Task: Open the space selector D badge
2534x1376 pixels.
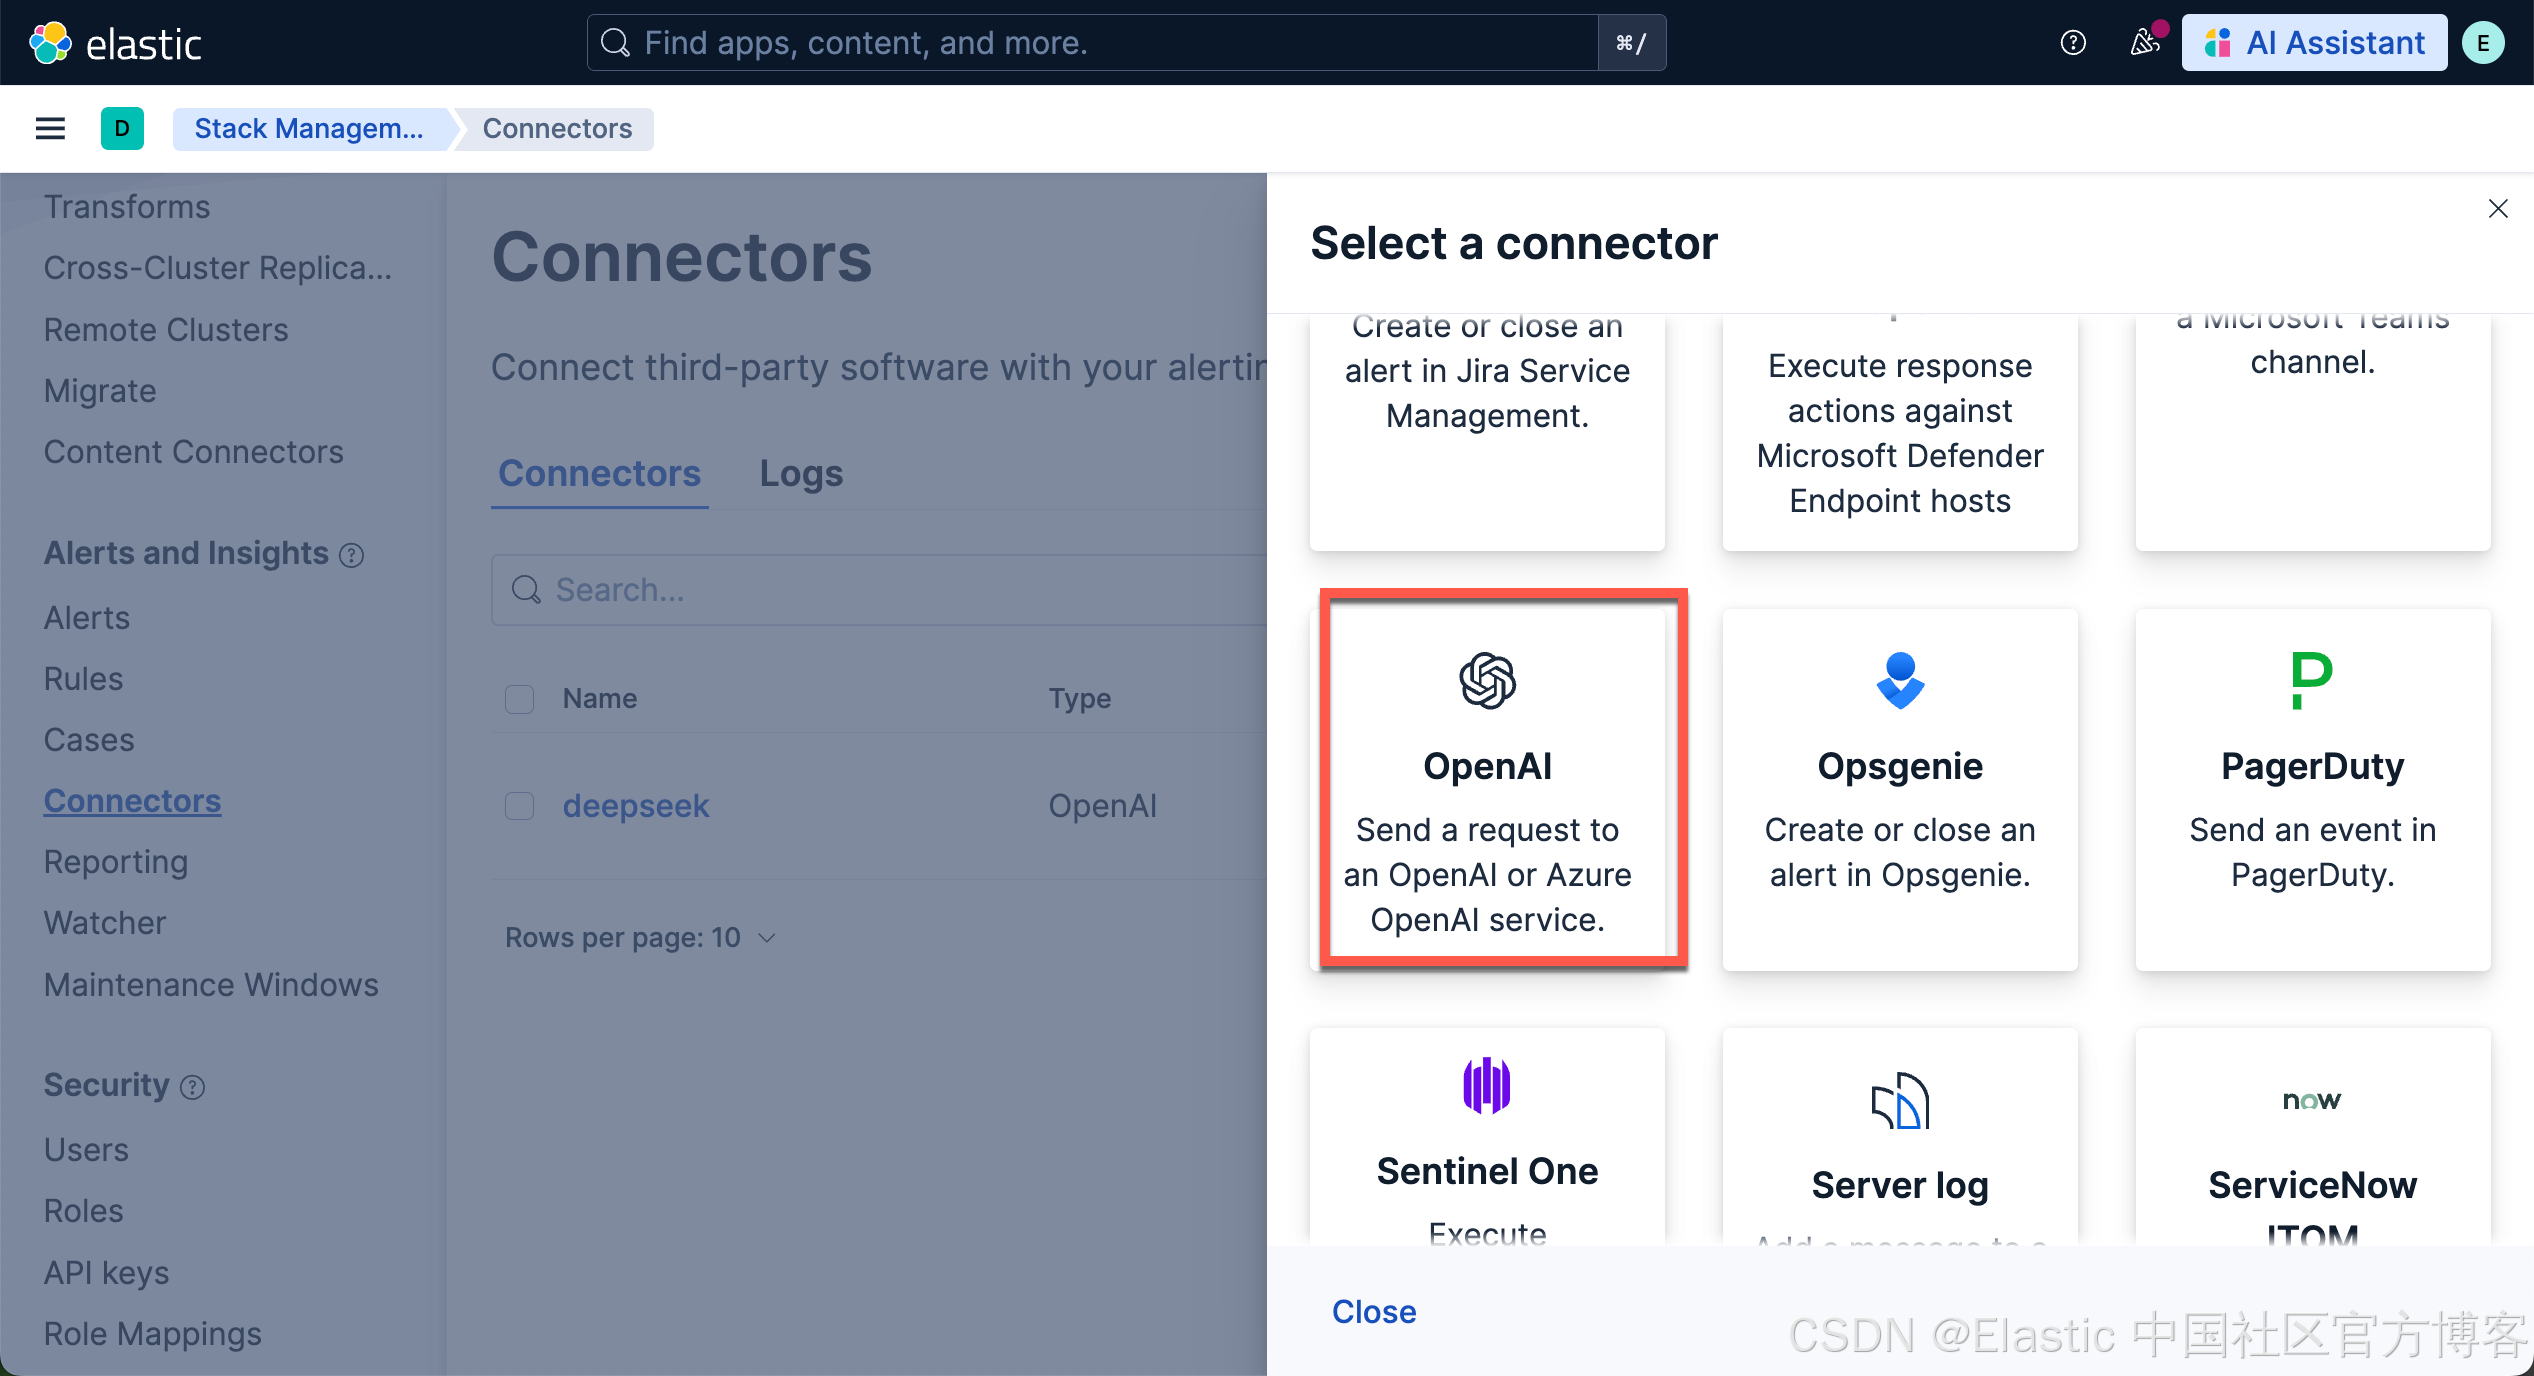Action: (122, 129)
